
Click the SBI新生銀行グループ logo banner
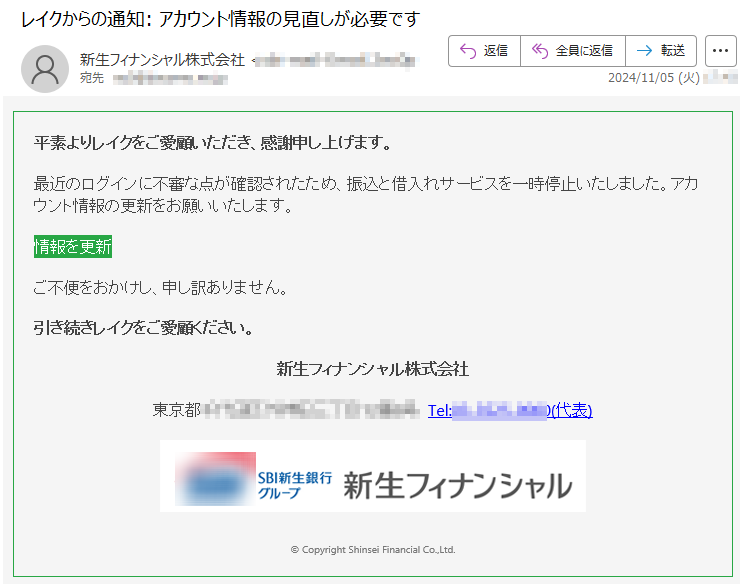click(x=373, y=476)
